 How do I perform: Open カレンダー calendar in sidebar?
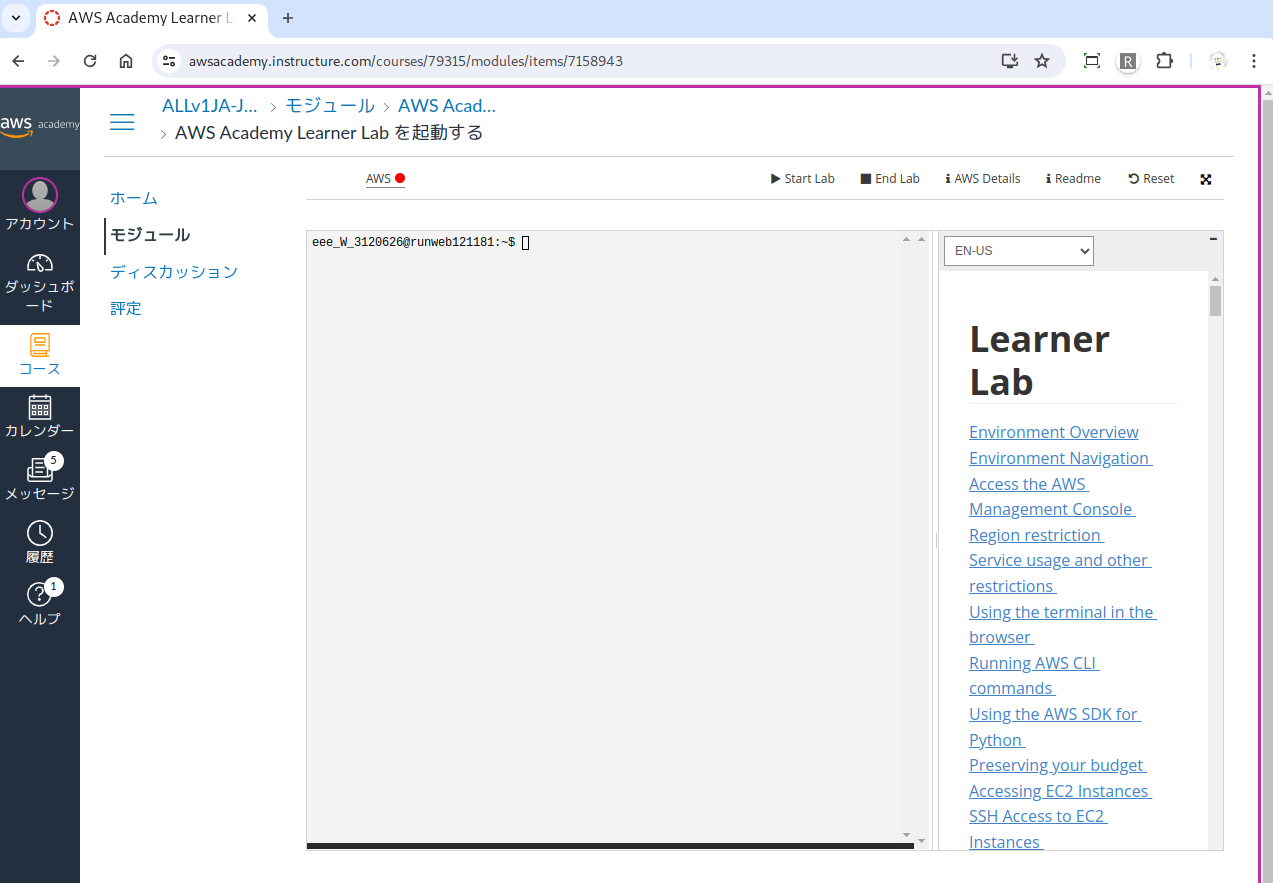[40, 417]
